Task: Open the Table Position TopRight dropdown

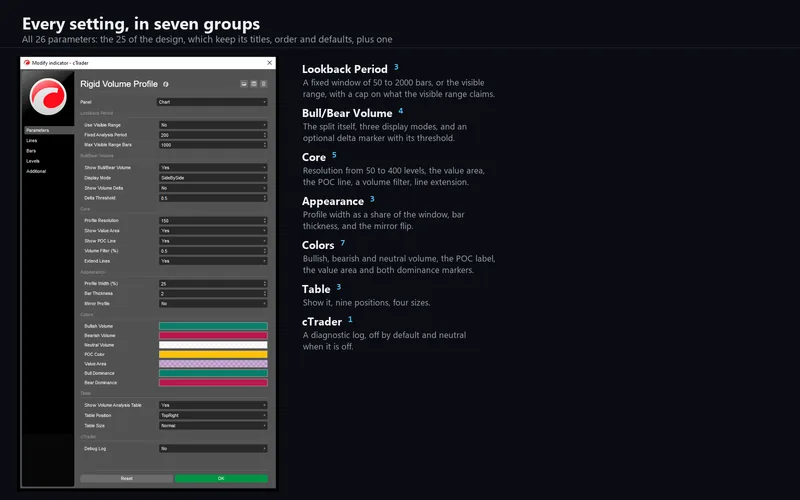Action: coord(213,415)
